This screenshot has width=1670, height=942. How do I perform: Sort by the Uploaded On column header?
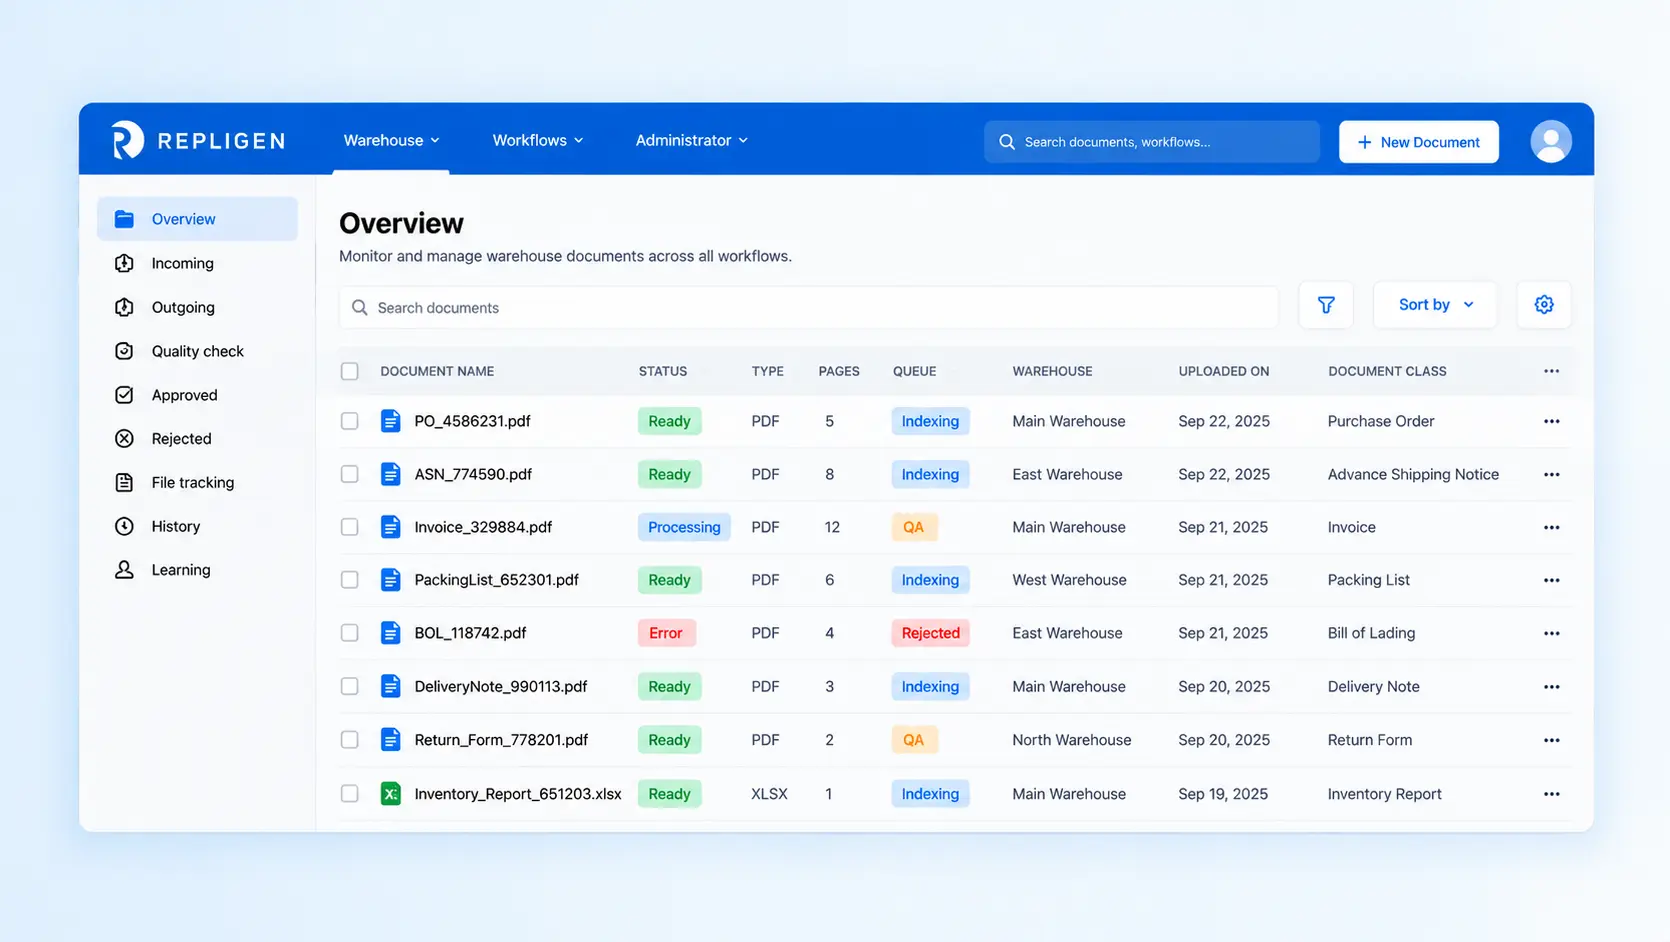point(1223,371)
